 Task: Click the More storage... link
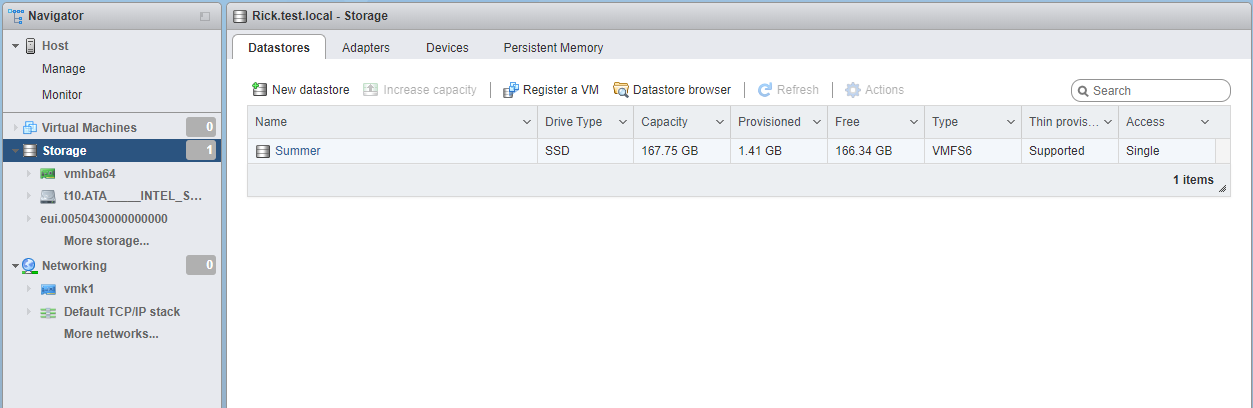pos(106,241)
